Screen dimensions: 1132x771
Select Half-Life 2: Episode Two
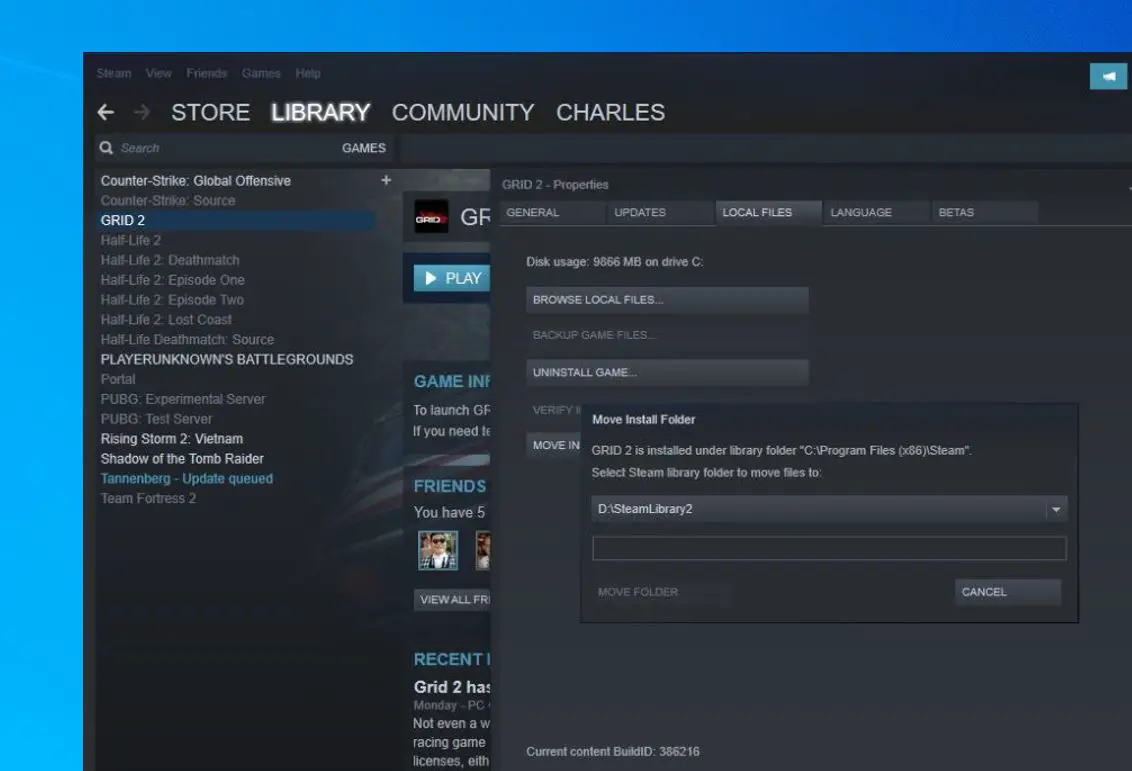(172, 300)
